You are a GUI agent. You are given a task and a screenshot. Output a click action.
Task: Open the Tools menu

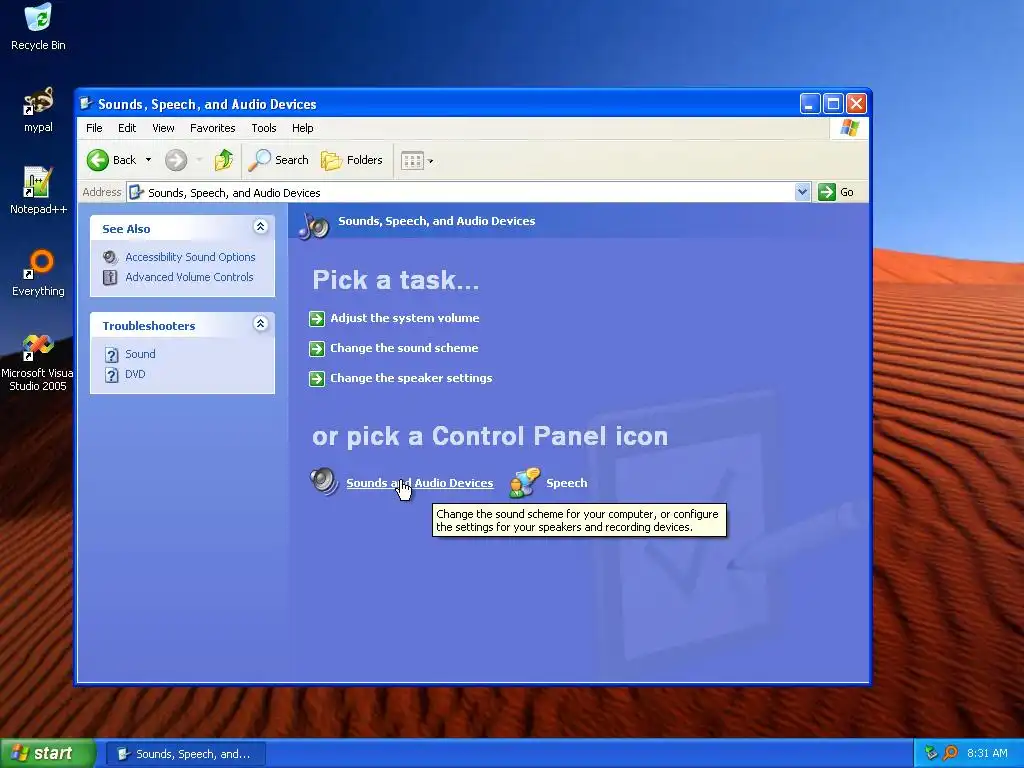click(x=264, y=128)
